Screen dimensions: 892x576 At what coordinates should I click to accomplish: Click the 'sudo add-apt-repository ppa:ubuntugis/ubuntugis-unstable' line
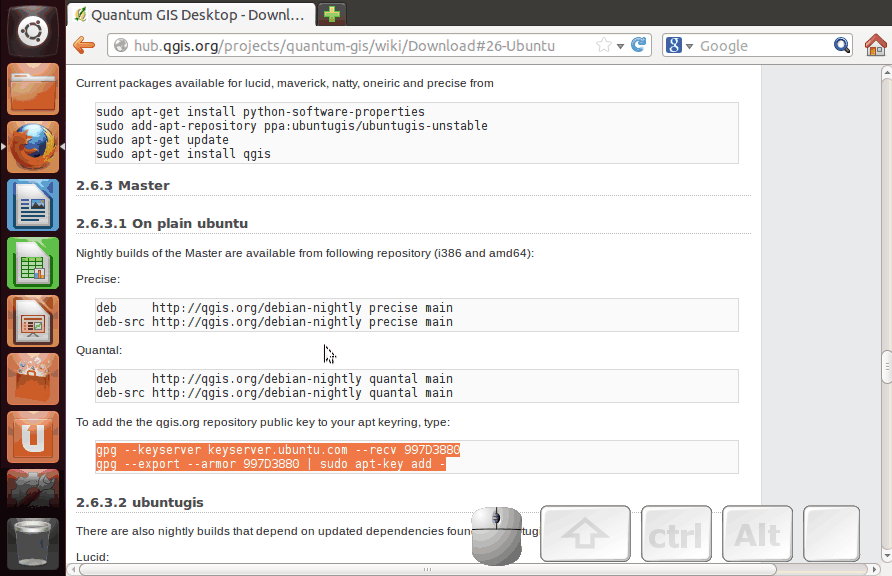[292, 126]
